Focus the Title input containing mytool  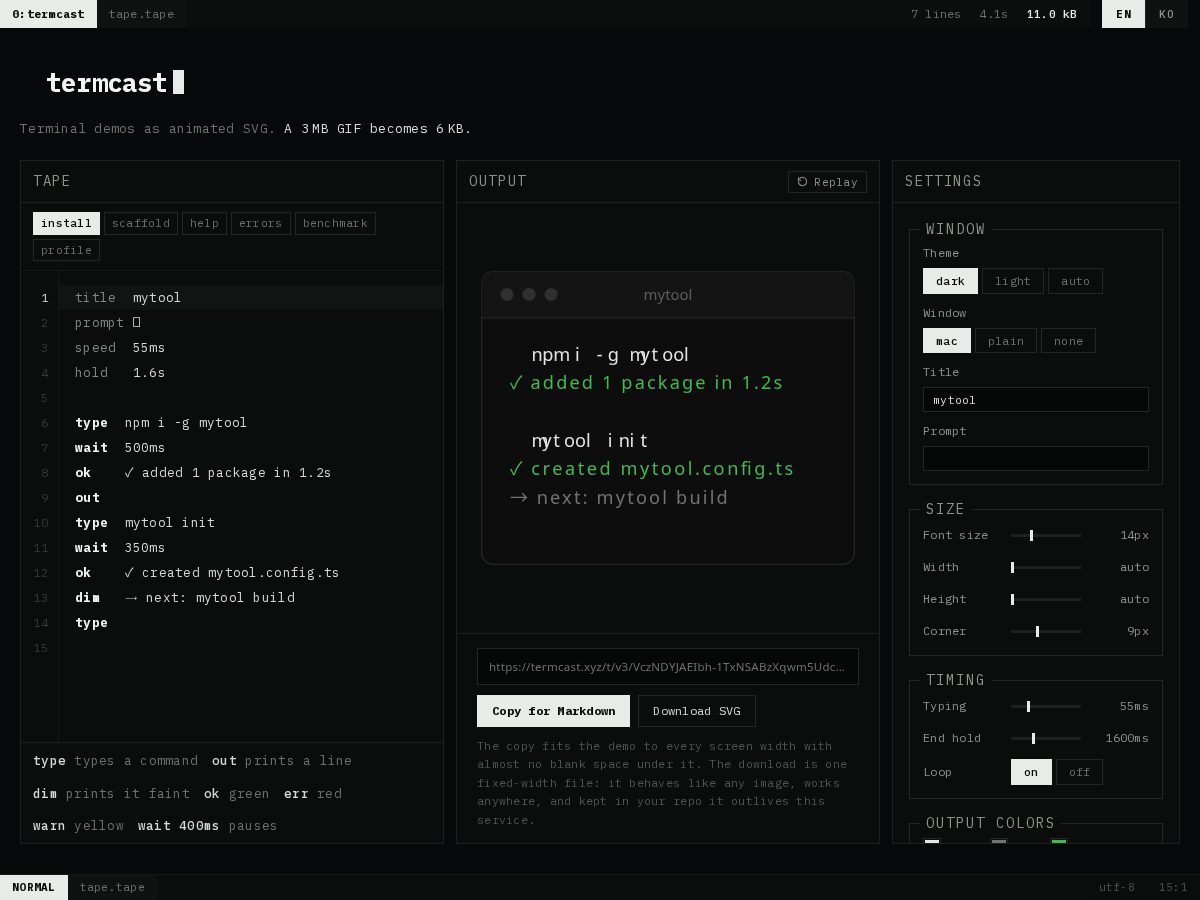click(x=1035, y=400)
